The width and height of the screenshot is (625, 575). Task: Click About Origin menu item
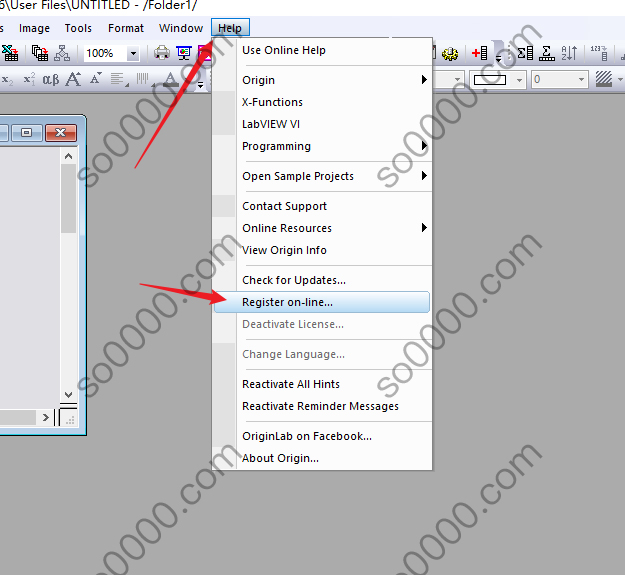280,458
